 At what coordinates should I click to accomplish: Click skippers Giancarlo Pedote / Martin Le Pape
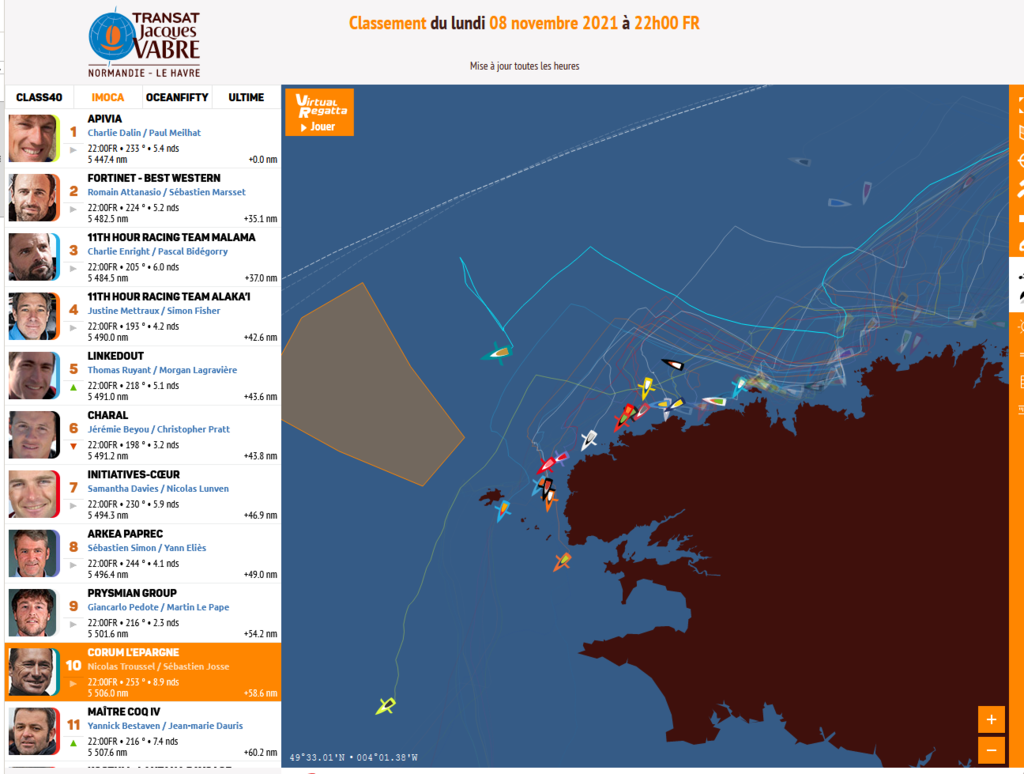click(159, 607)
